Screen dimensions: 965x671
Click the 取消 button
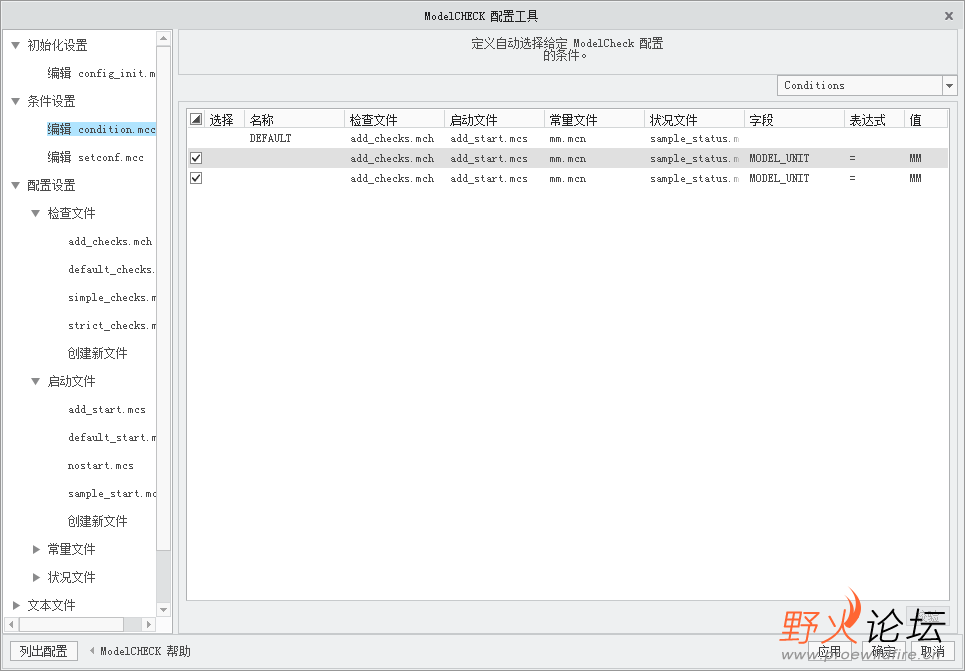point(932,651)
